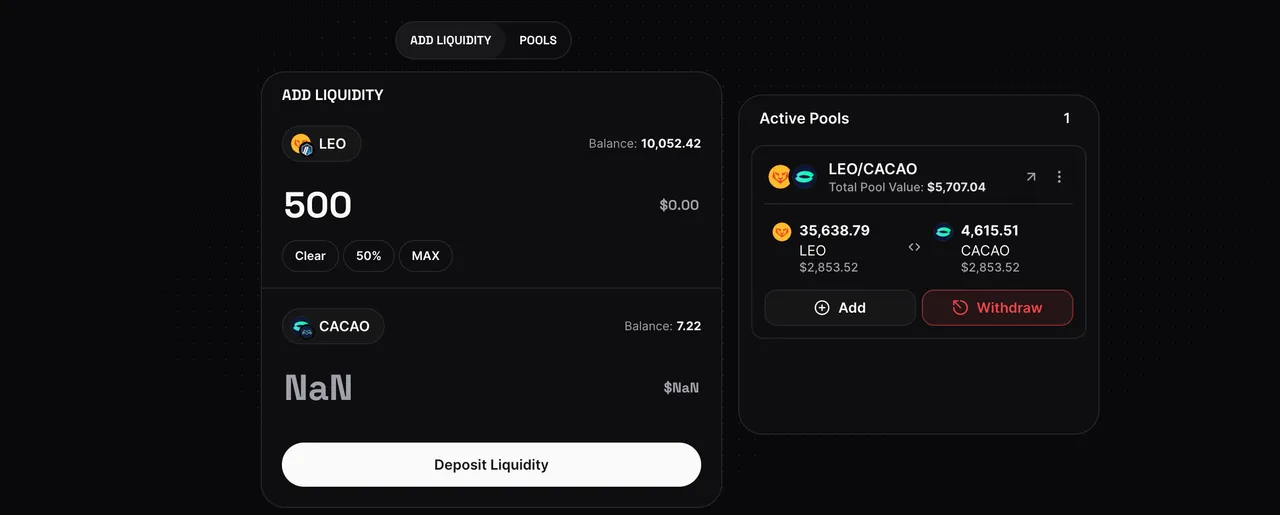The width and height of the screenshot is (1280, 515).
Task: Click the Deposit Liquidity button
Action: (491, 465)
